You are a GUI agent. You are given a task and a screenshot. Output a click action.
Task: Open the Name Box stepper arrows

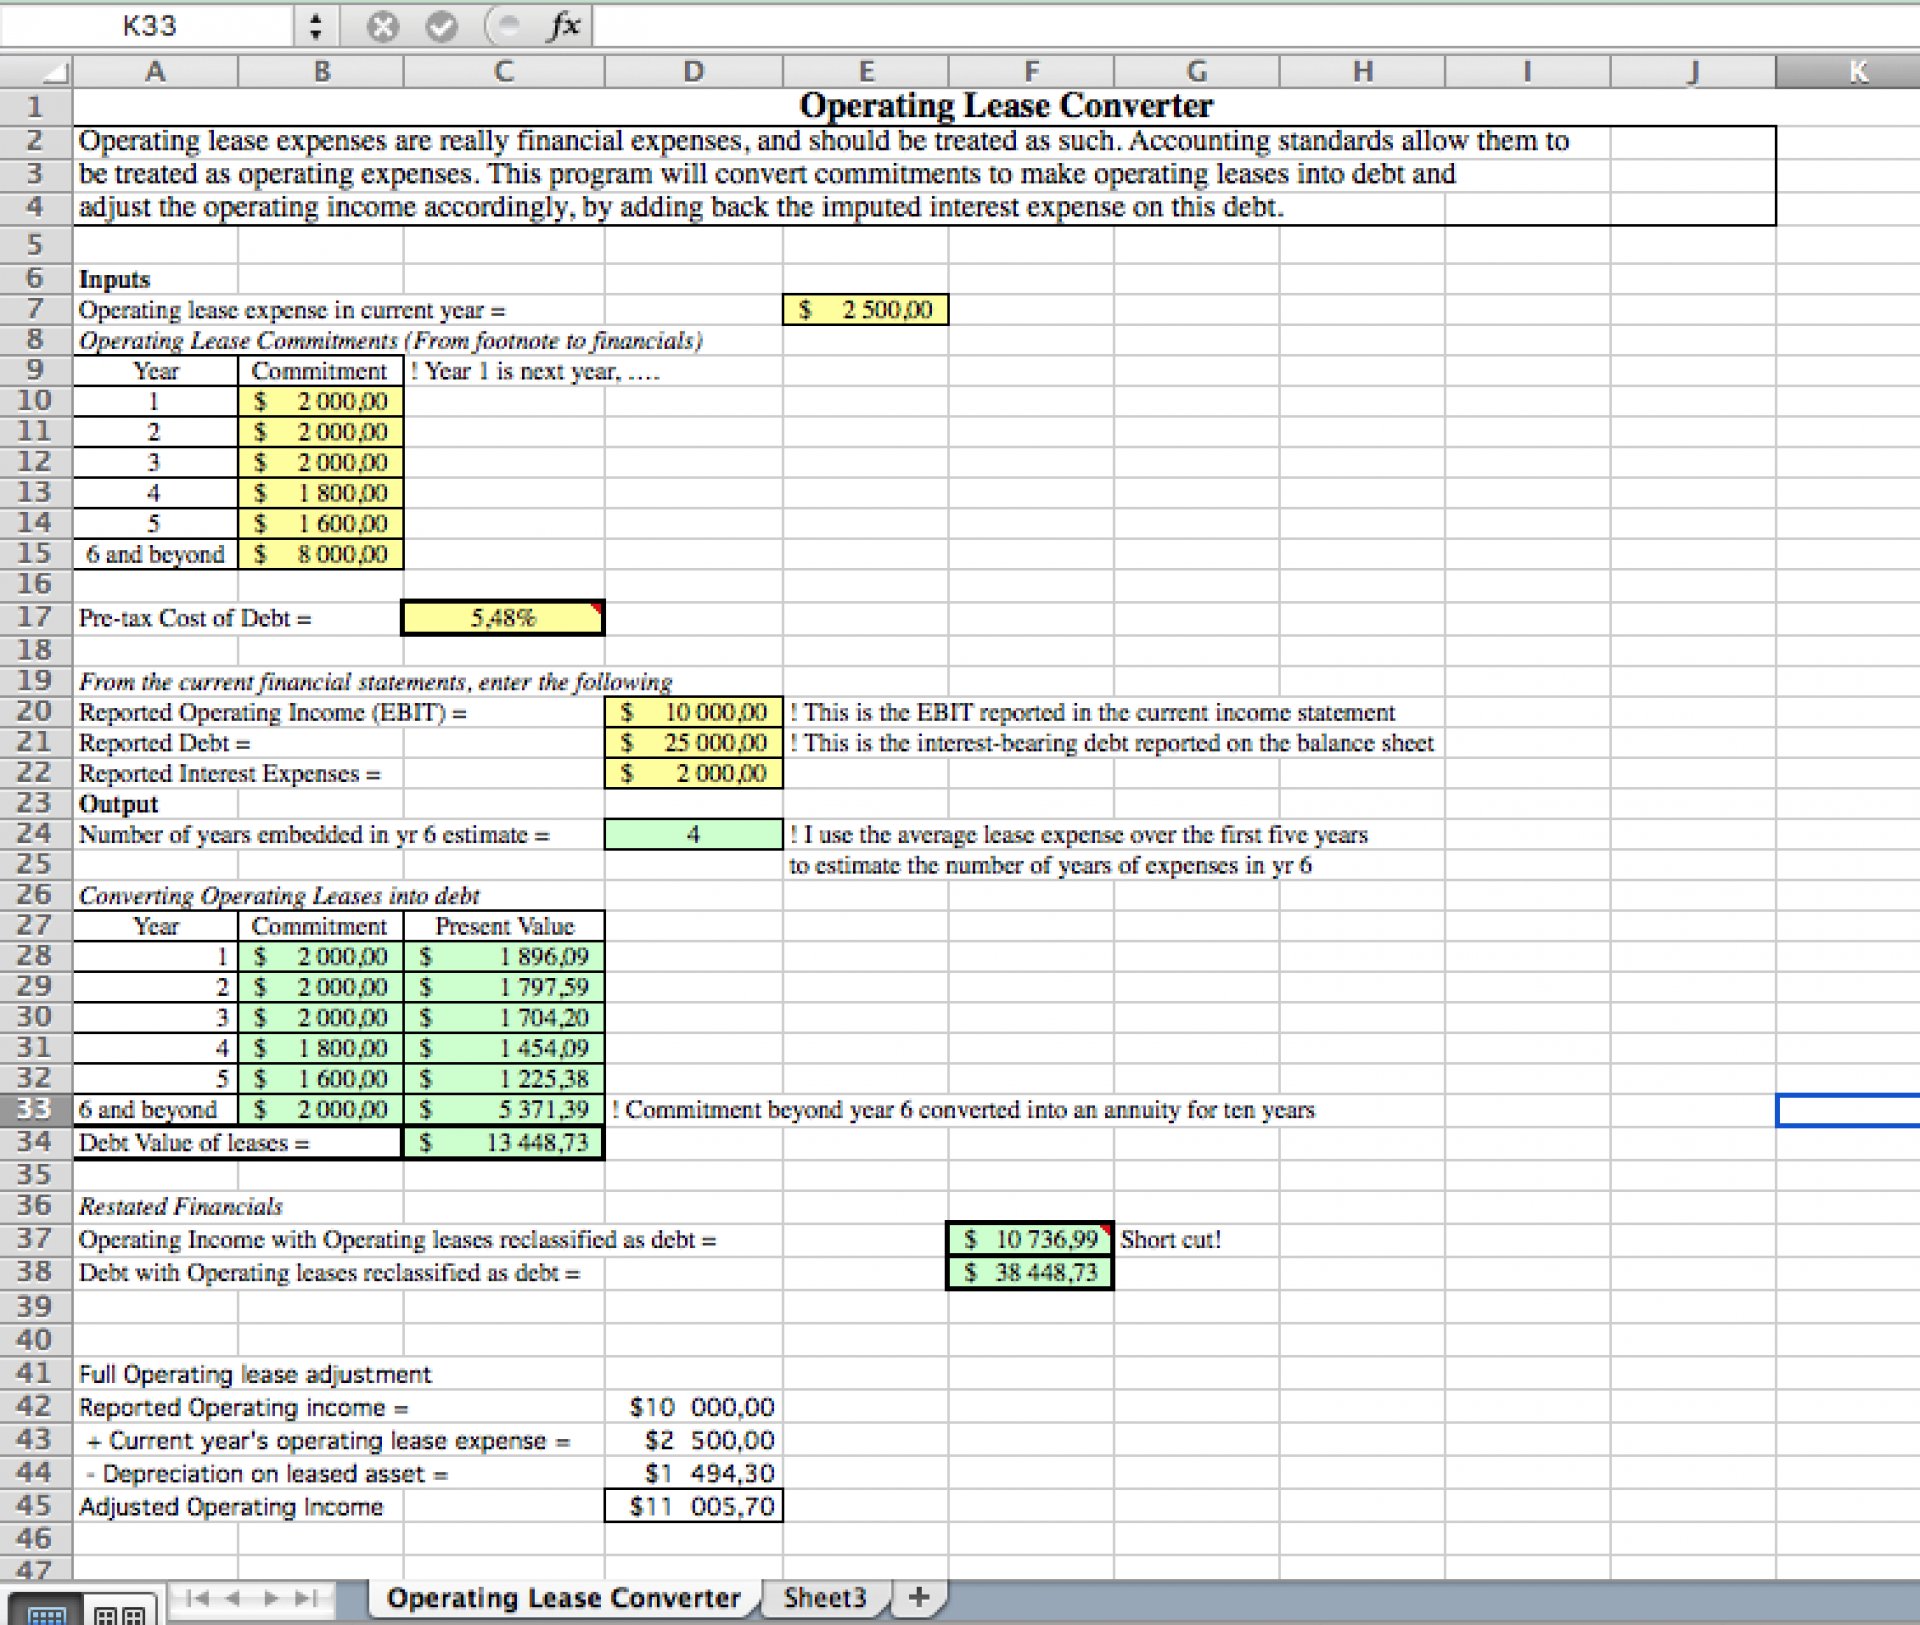click(315, 27)
